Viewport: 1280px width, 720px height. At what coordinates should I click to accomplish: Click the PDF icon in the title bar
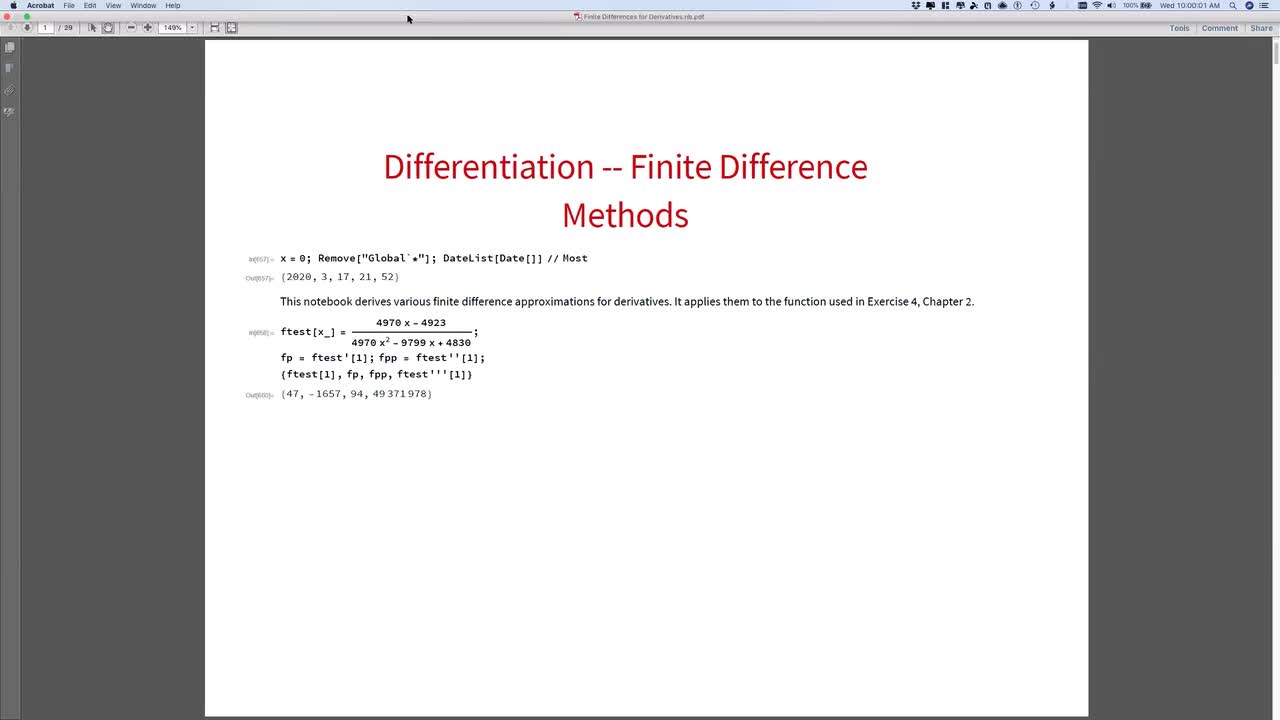tap(578, 16)
